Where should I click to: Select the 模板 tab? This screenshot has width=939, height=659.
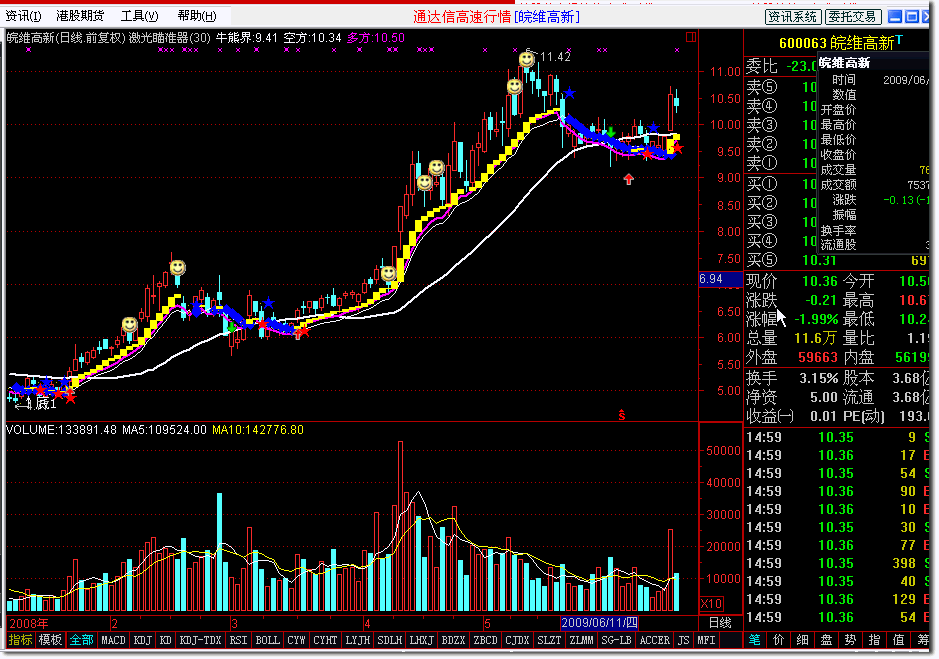(50, 640)
